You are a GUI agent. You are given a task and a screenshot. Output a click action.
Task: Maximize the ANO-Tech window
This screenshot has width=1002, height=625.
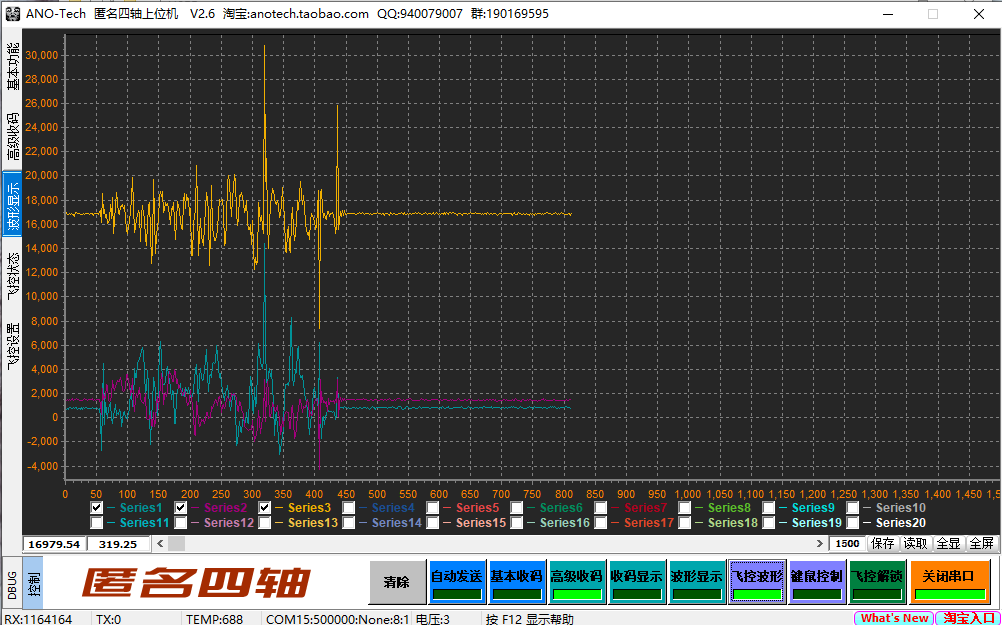[x=933, y=13]
